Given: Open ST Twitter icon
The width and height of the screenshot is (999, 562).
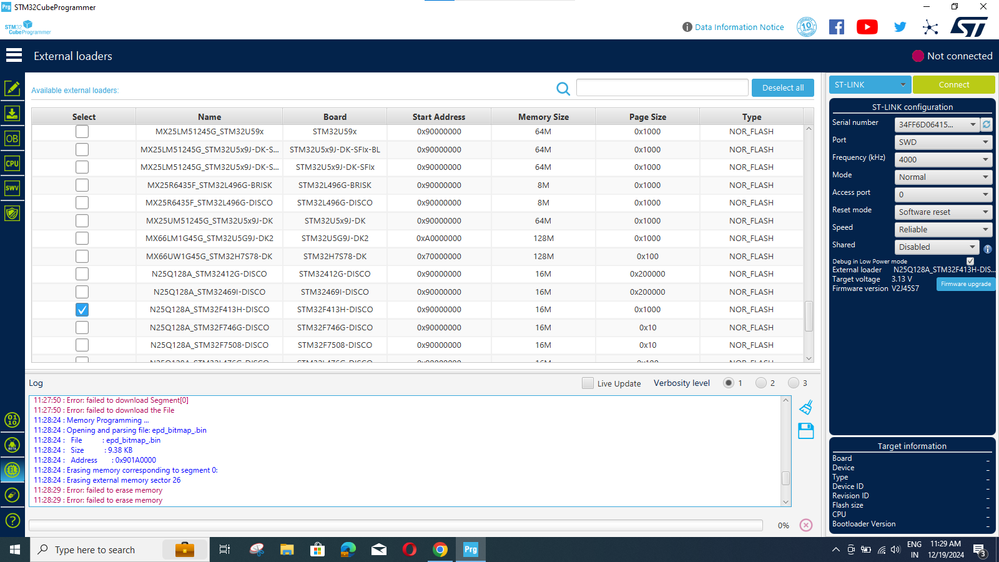Looking at the screenshot, I should point(900,27).
